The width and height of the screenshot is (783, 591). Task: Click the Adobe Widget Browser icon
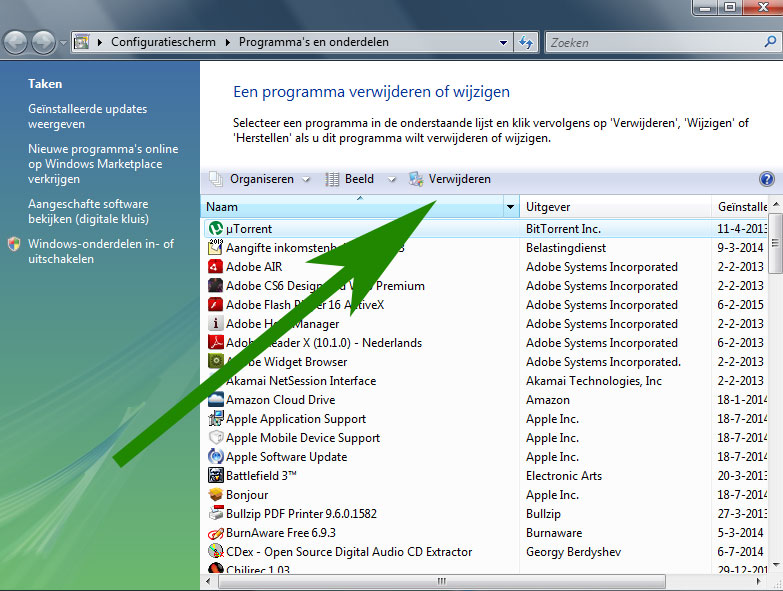(x=215, y=361)
